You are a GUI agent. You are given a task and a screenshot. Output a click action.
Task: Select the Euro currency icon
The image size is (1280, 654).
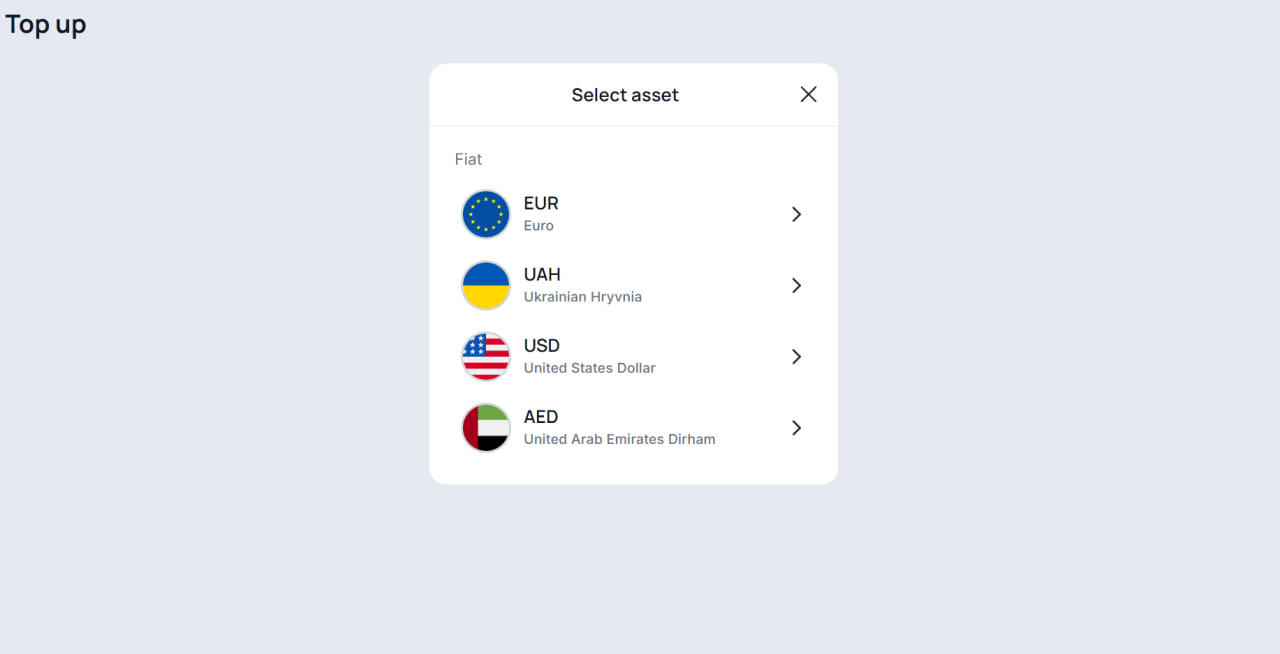click(x=485, y=213)
